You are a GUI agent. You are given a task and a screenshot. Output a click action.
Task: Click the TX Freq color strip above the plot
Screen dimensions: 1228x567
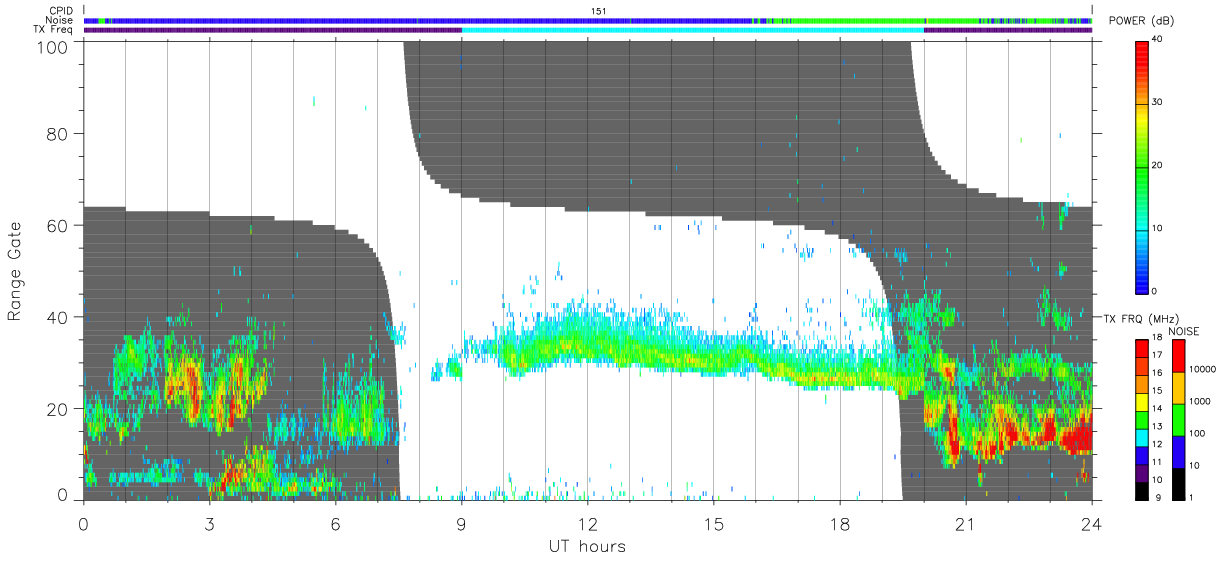587,29
